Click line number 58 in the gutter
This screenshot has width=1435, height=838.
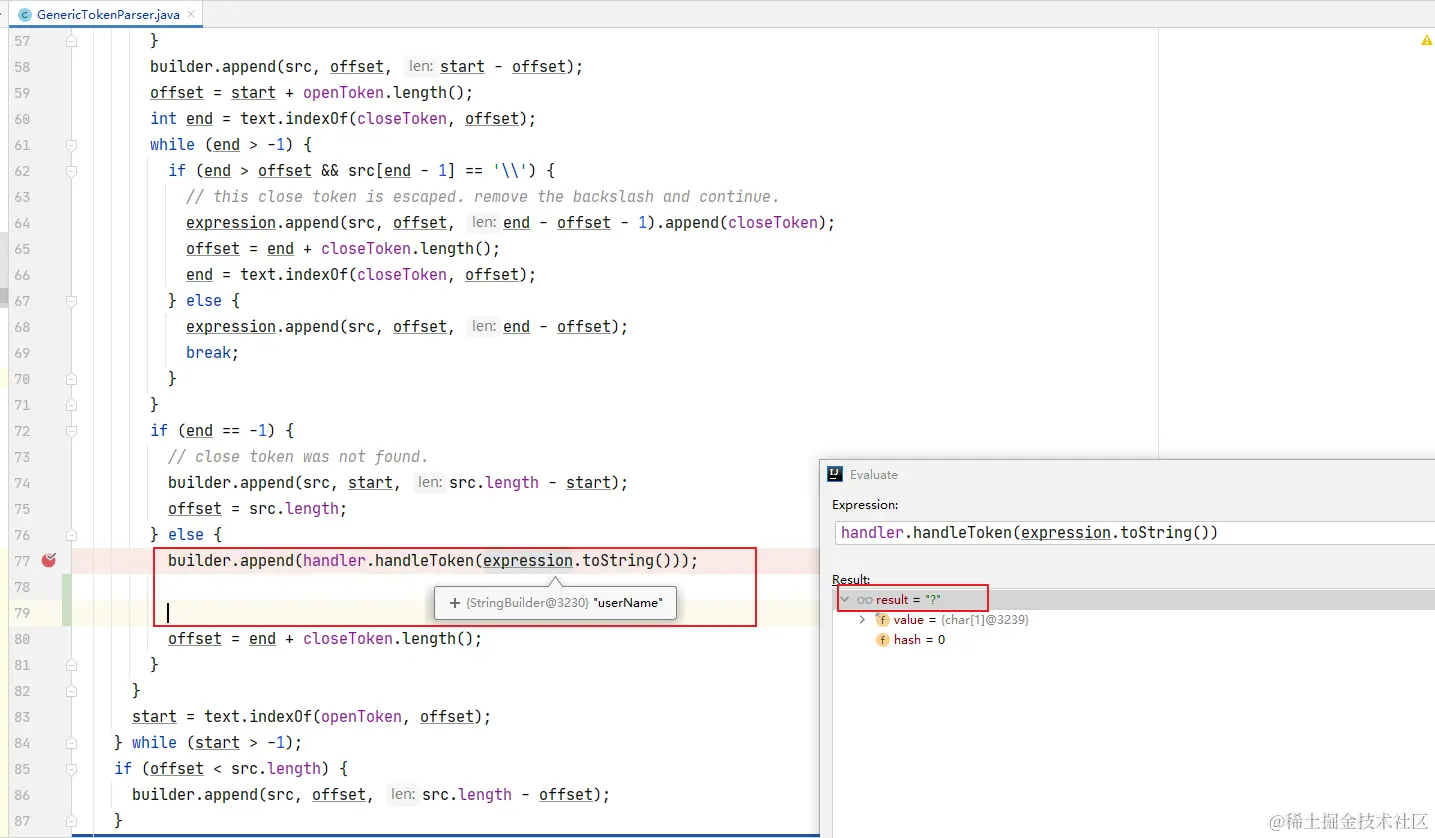click(x=22, y=67)
